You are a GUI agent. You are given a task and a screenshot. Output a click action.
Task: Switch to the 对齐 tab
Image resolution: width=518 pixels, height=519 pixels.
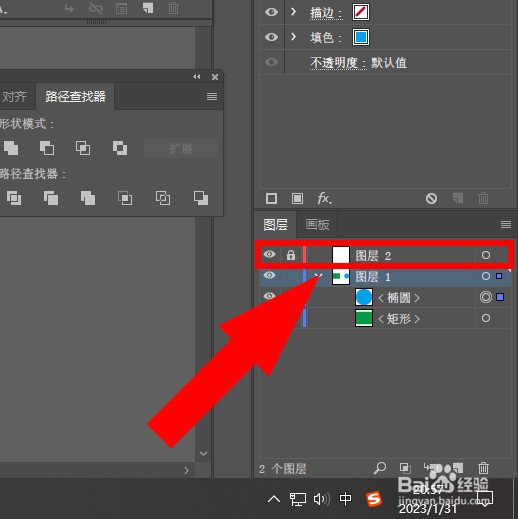point(14,97)
